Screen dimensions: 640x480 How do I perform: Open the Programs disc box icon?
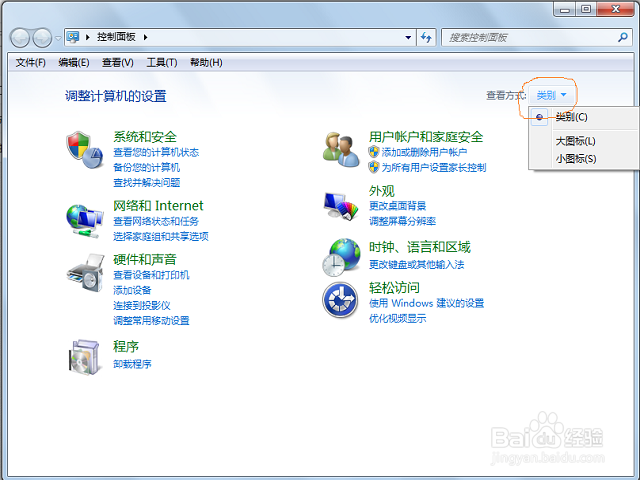(x=84, y=357)
